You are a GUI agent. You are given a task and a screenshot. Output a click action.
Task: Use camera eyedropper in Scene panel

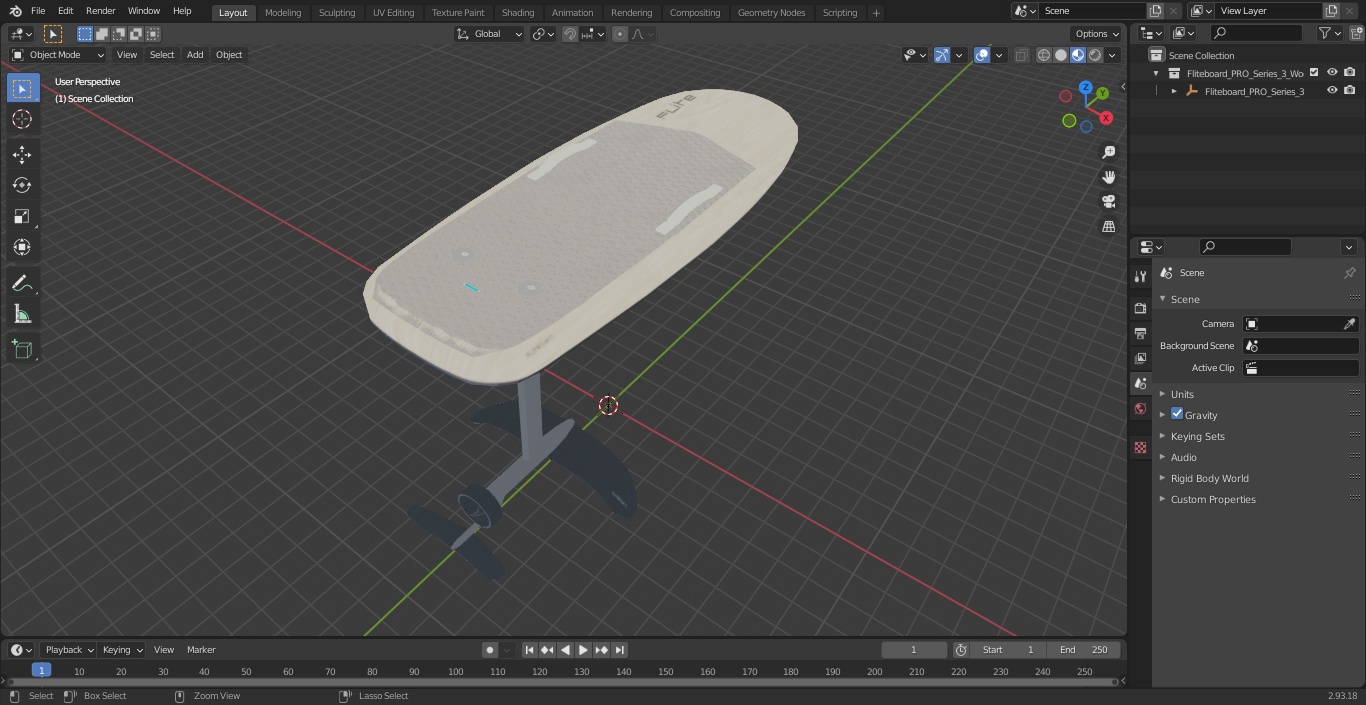(x=1349, y=324)
